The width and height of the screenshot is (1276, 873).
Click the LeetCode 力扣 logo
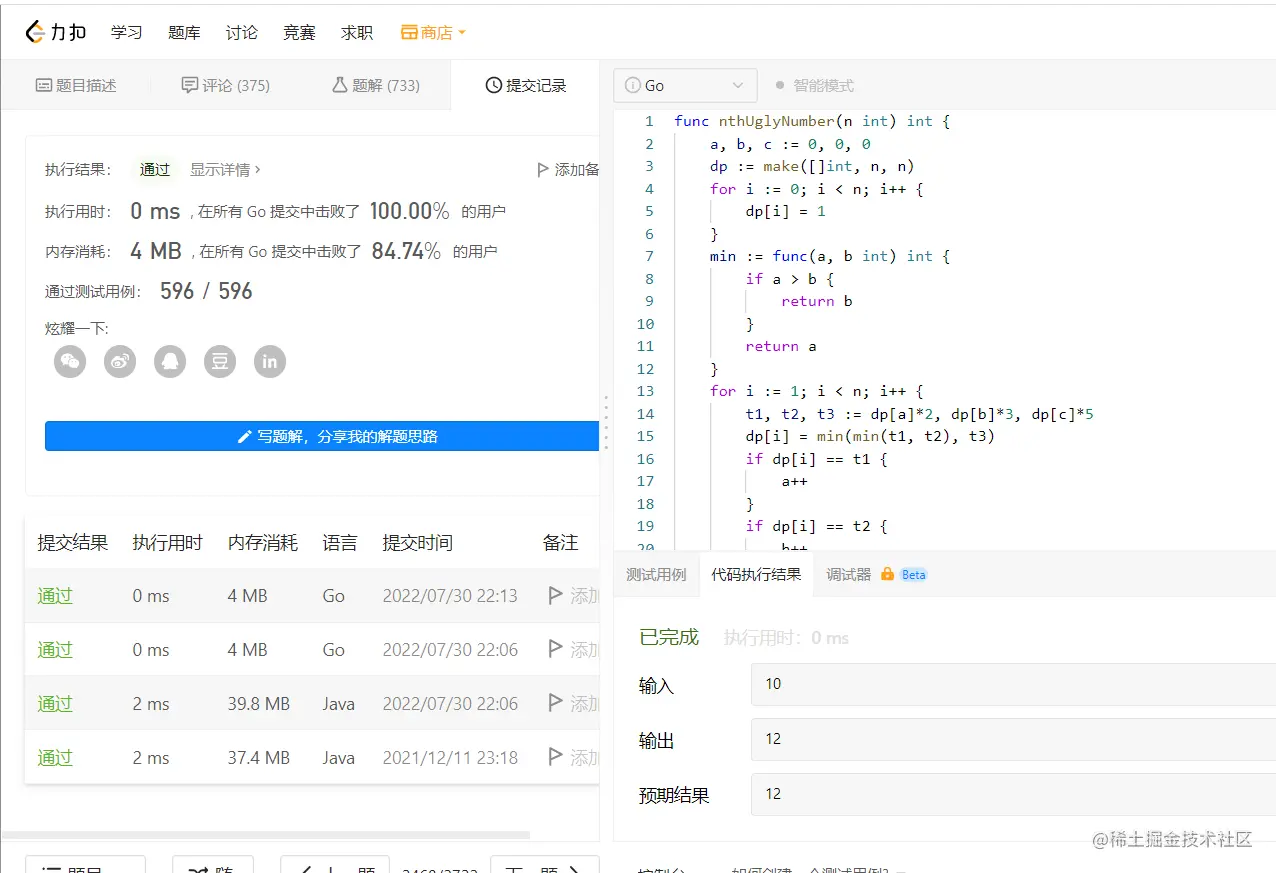click(56, 32)
